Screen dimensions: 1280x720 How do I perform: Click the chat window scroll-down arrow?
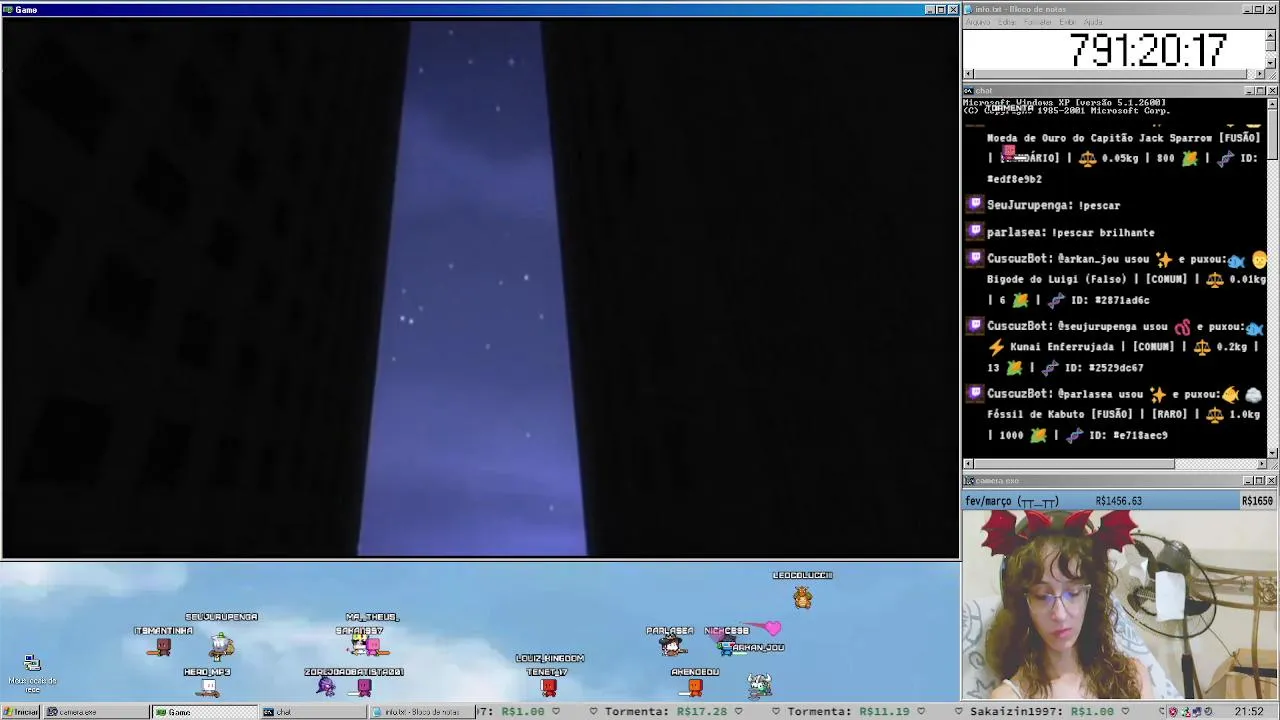click(1272, 453)
